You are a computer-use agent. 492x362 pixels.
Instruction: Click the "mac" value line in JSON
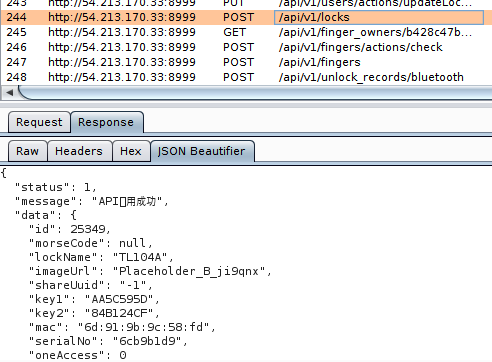[122, 327]
